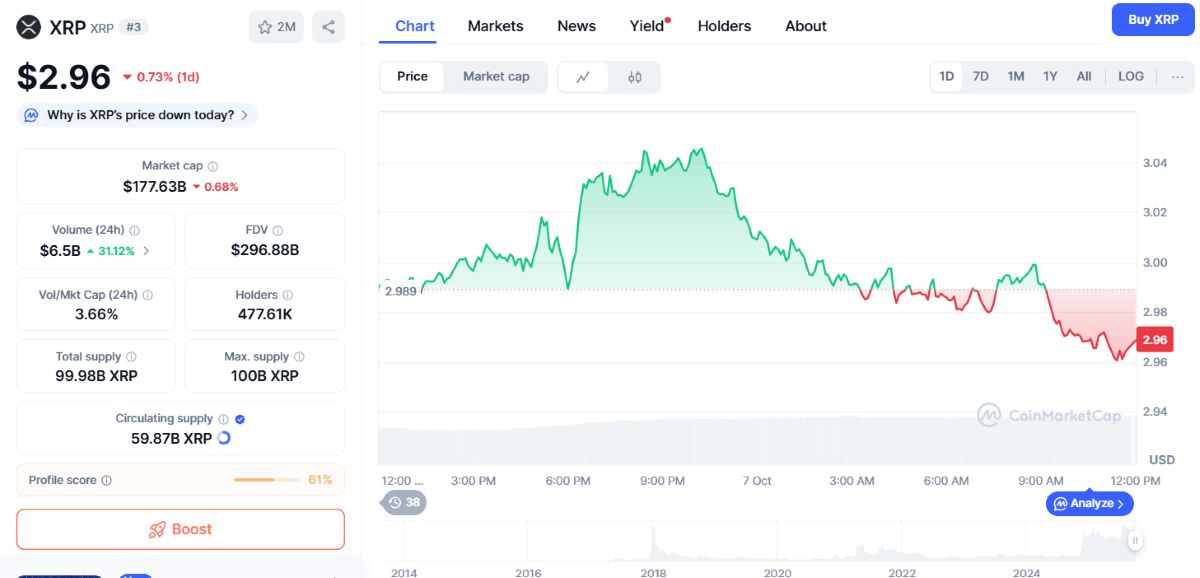Select the 1Y time range
This screenshot has width=1200, height=578.
click(1050, 76)
